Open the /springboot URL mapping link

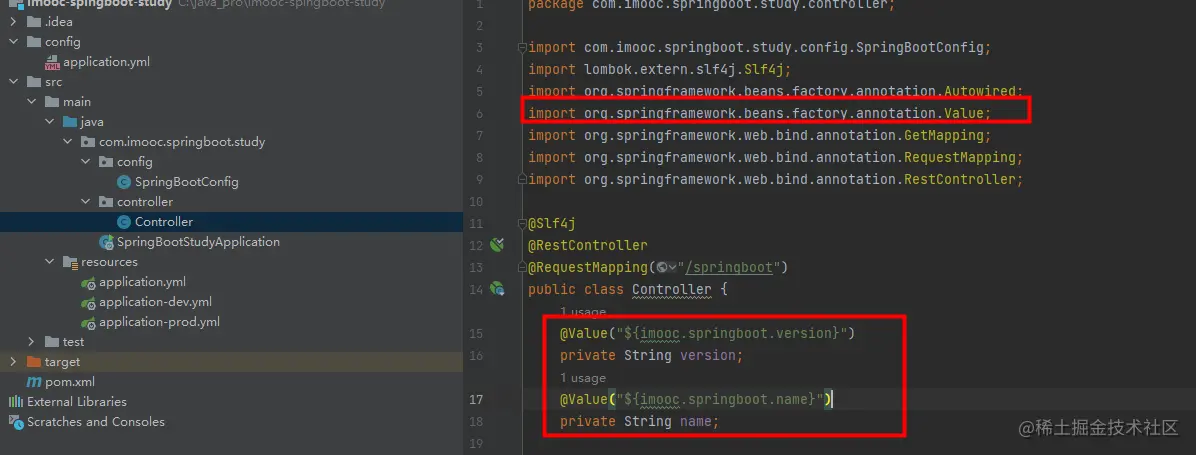pyautogui.click(x=730, y=268)
